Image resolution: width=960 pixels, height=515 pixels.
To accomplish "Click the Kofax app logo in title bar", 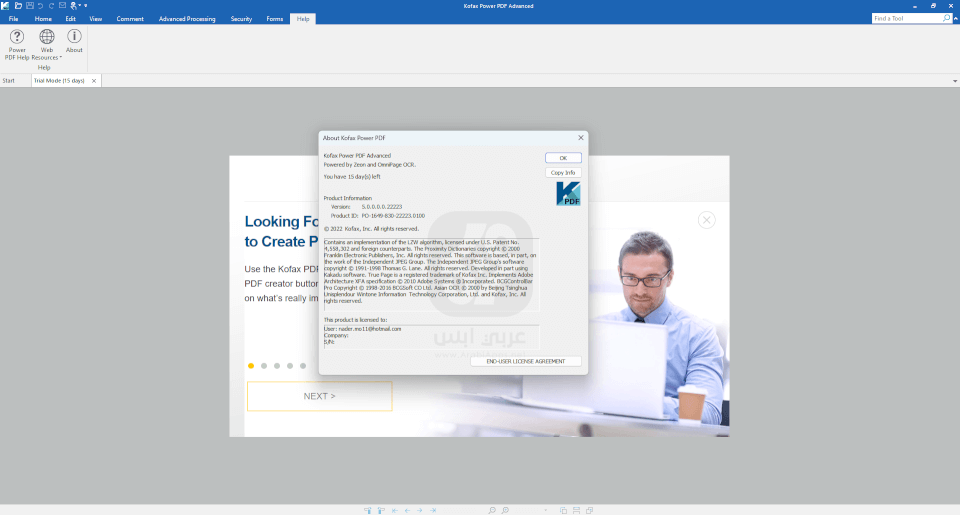I will point(5,6).
